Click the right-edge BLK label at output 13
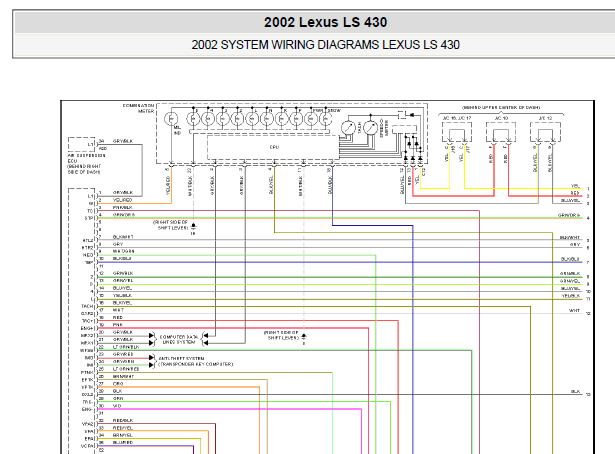The image size is (615, 454). (575, 392)
